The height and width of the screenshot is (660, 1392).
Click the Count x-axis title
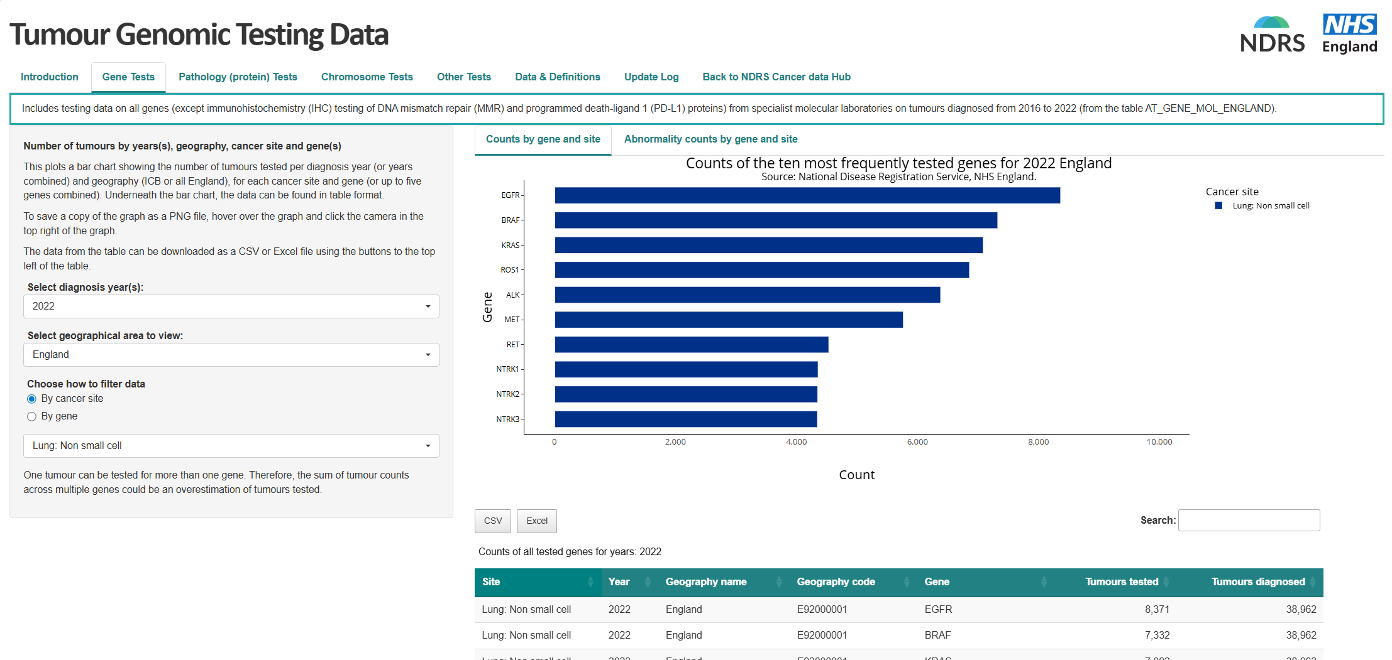857,475
